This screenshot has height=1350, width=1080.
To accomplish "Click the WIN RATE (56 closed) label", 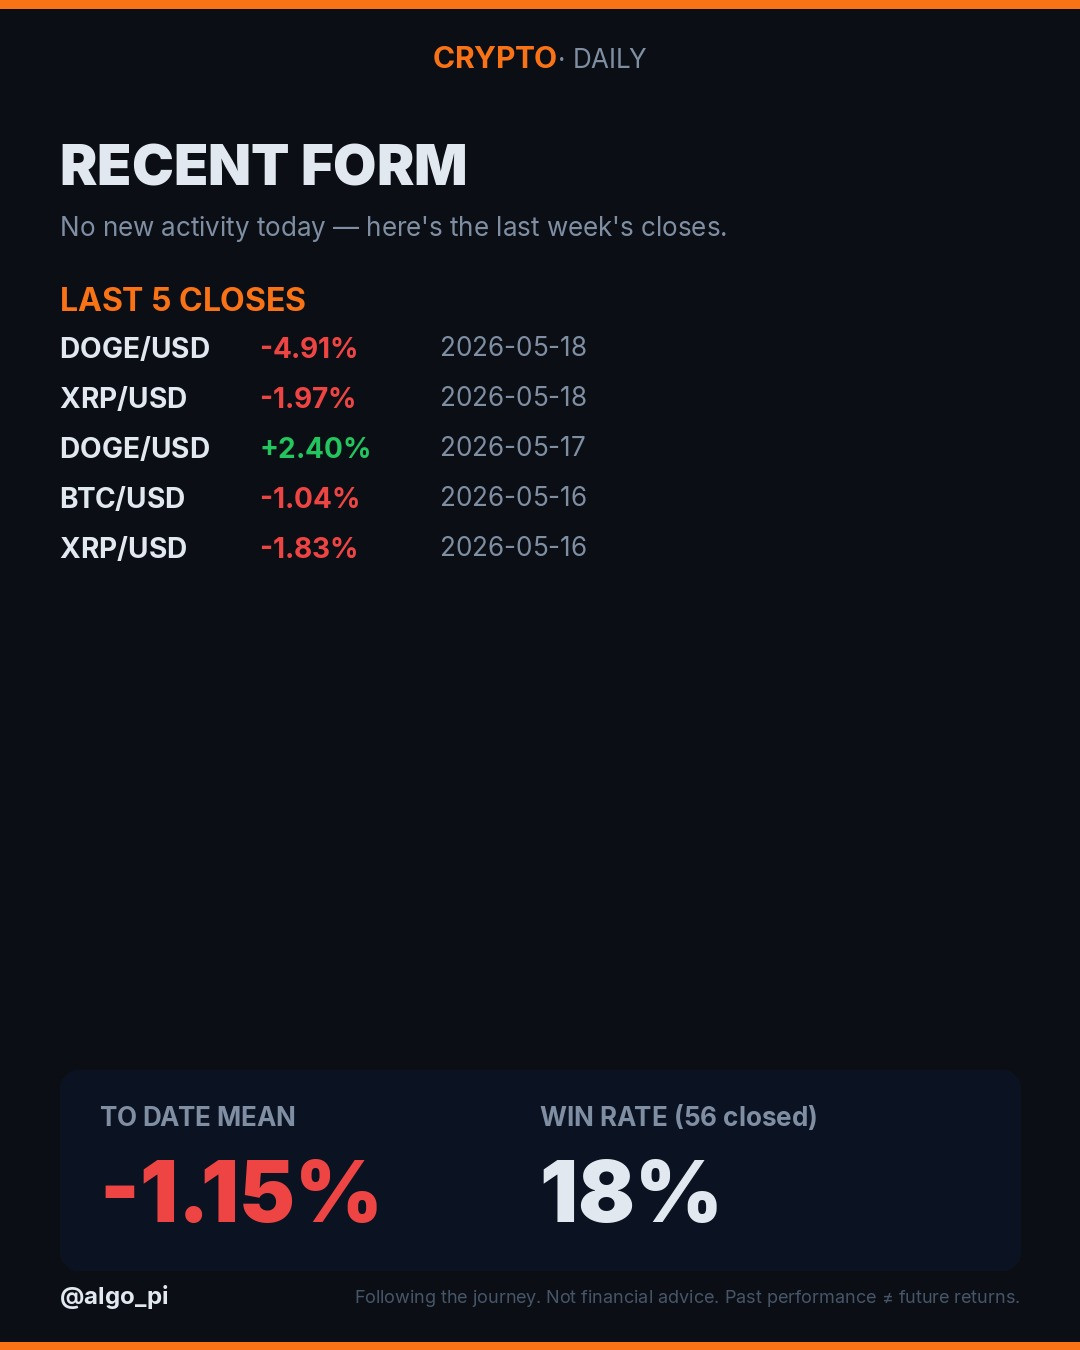I will (x=679, y=1117).
